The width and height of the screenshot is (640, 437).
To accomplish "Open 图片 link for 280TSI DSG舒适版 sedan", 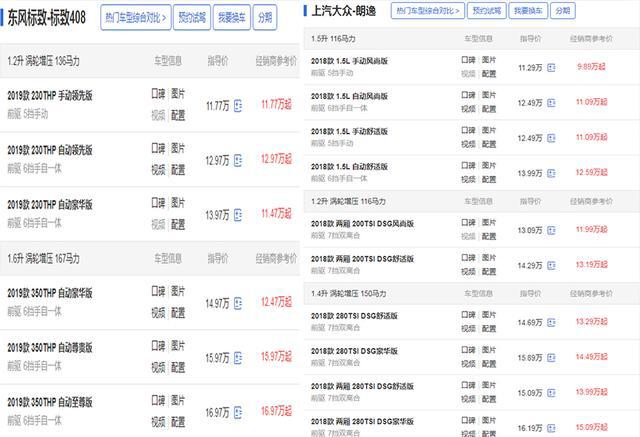I will tap(489, 315).
